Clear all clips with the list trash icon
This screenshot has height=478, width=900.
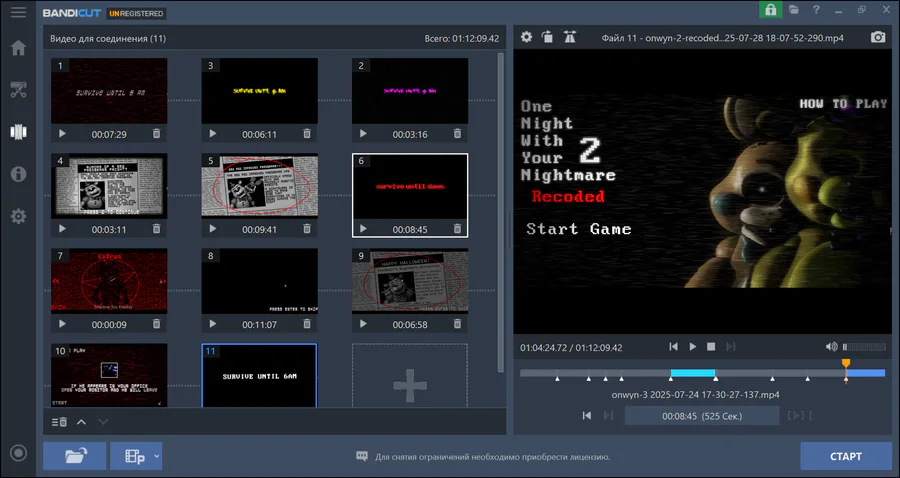59,422
